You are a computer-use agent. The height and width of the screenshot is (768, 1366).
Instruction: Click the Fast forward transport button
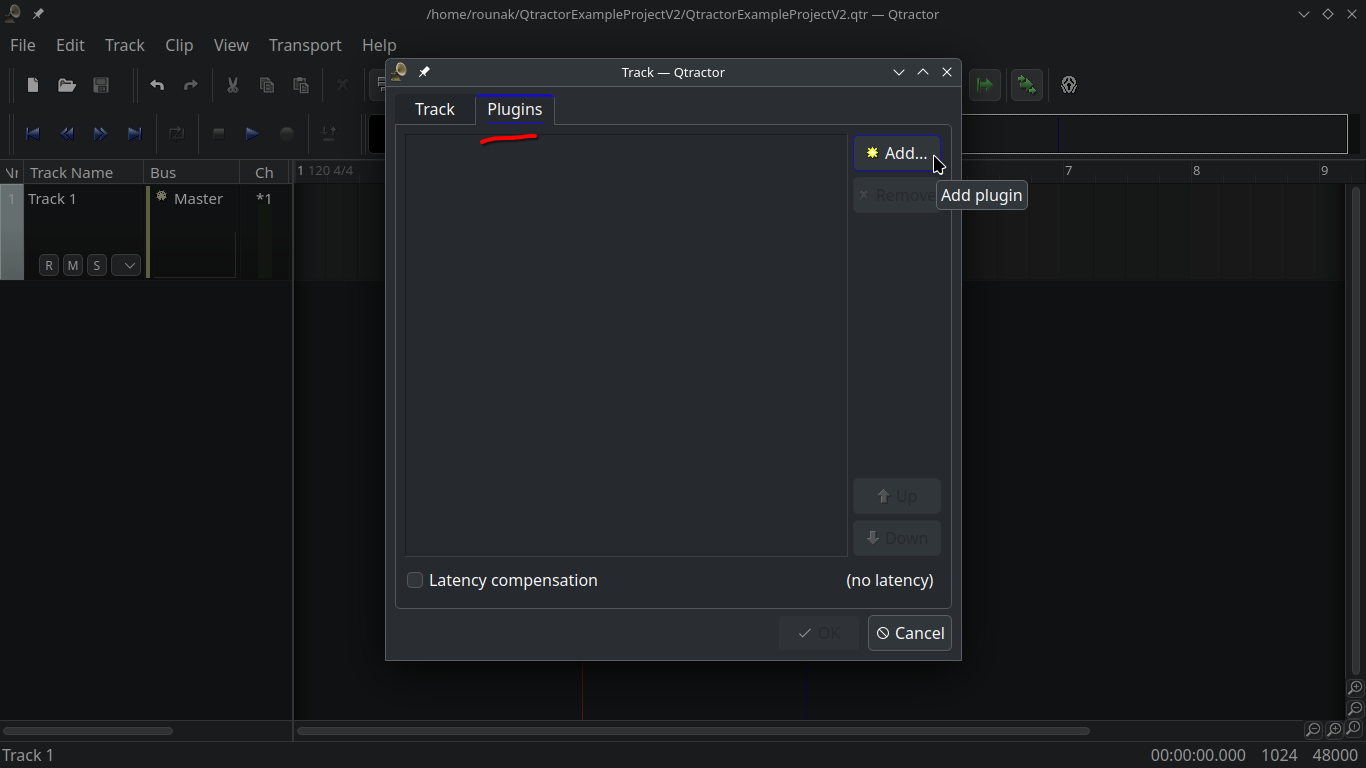pyautogui.click(x=101, y=134)
